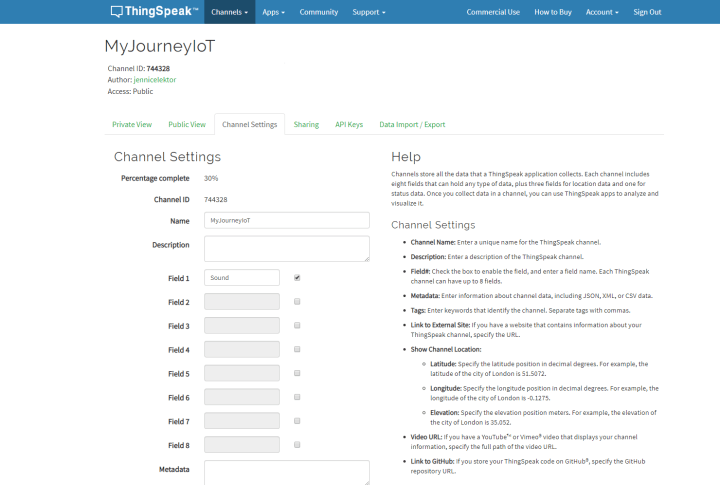Select the Channel Settings tab
The width and height of the screenshot is (720, 485).
250,124
